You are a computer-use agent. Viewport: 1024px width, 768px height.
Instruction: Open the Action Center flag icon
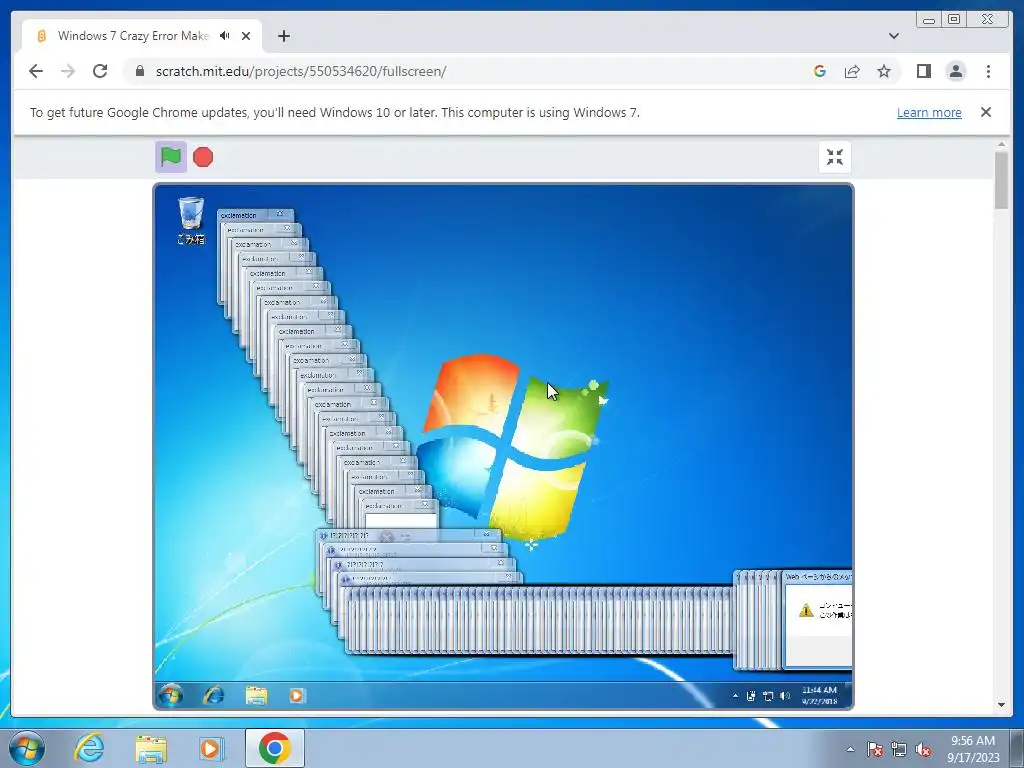point(875,749)
